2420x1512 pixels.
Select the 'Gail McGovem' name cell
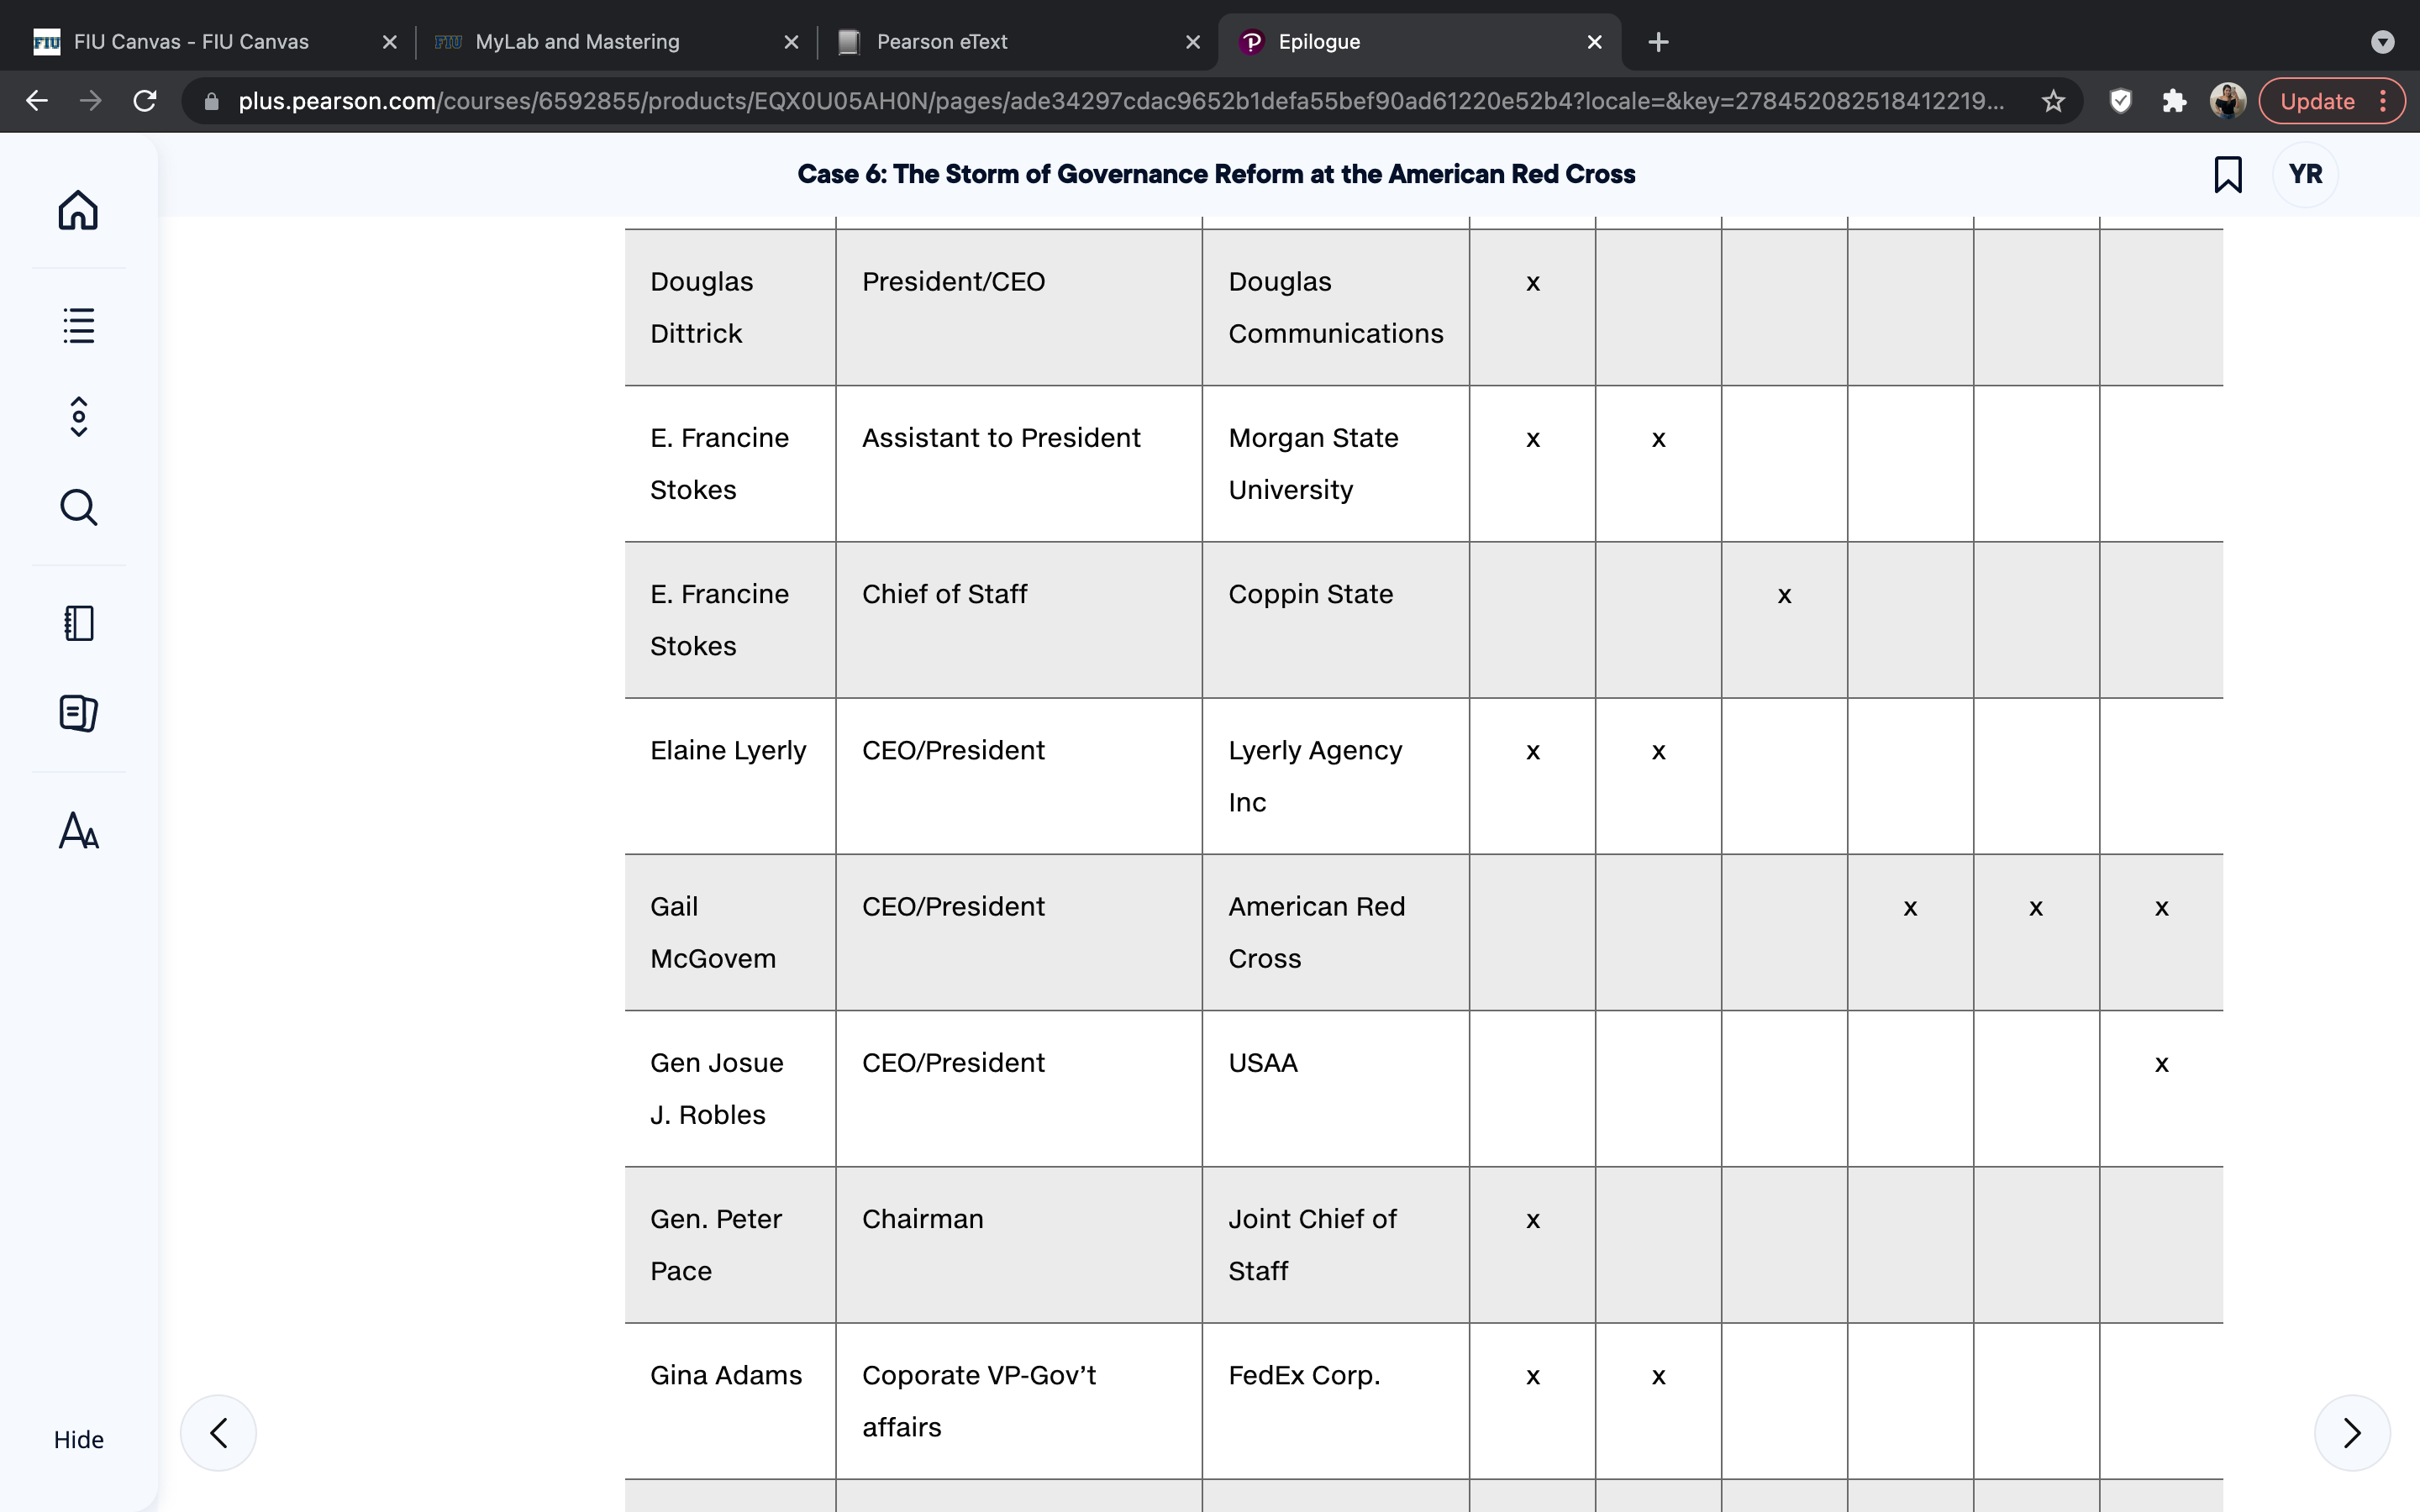pyautogui.click(x=730, y=932)
